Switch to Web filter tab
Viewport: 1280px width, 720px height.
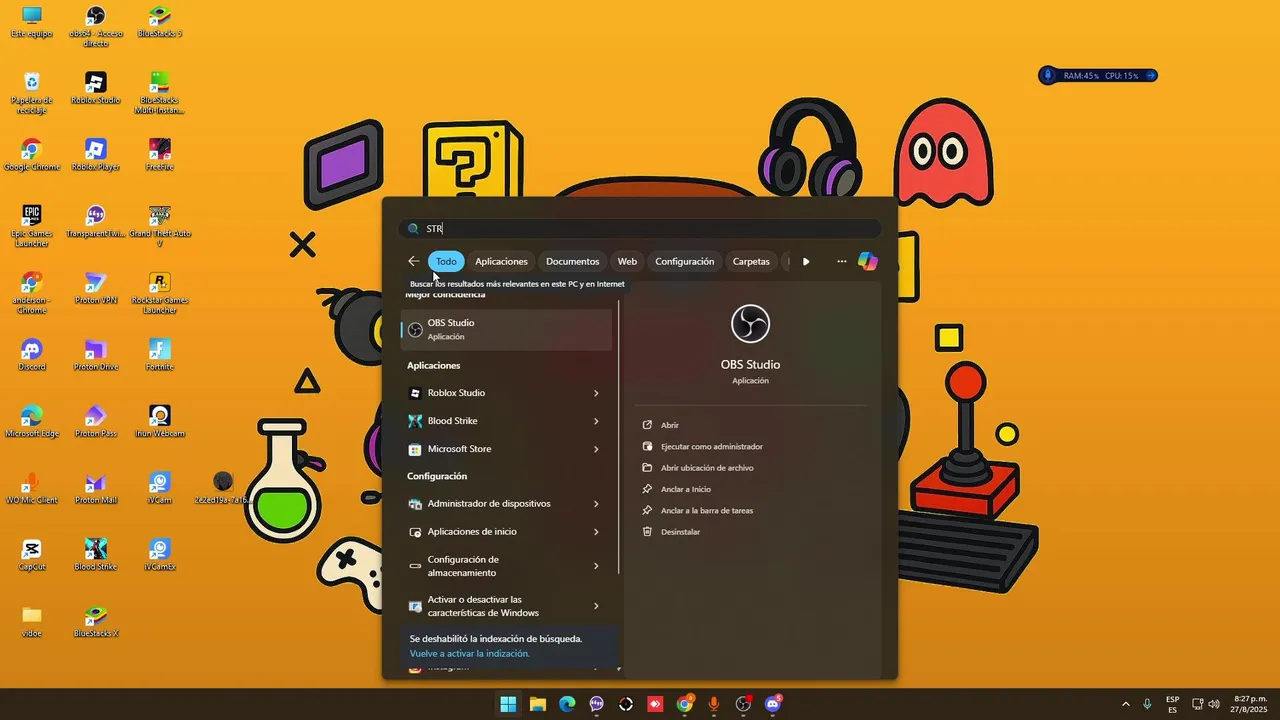coord(627,261)
